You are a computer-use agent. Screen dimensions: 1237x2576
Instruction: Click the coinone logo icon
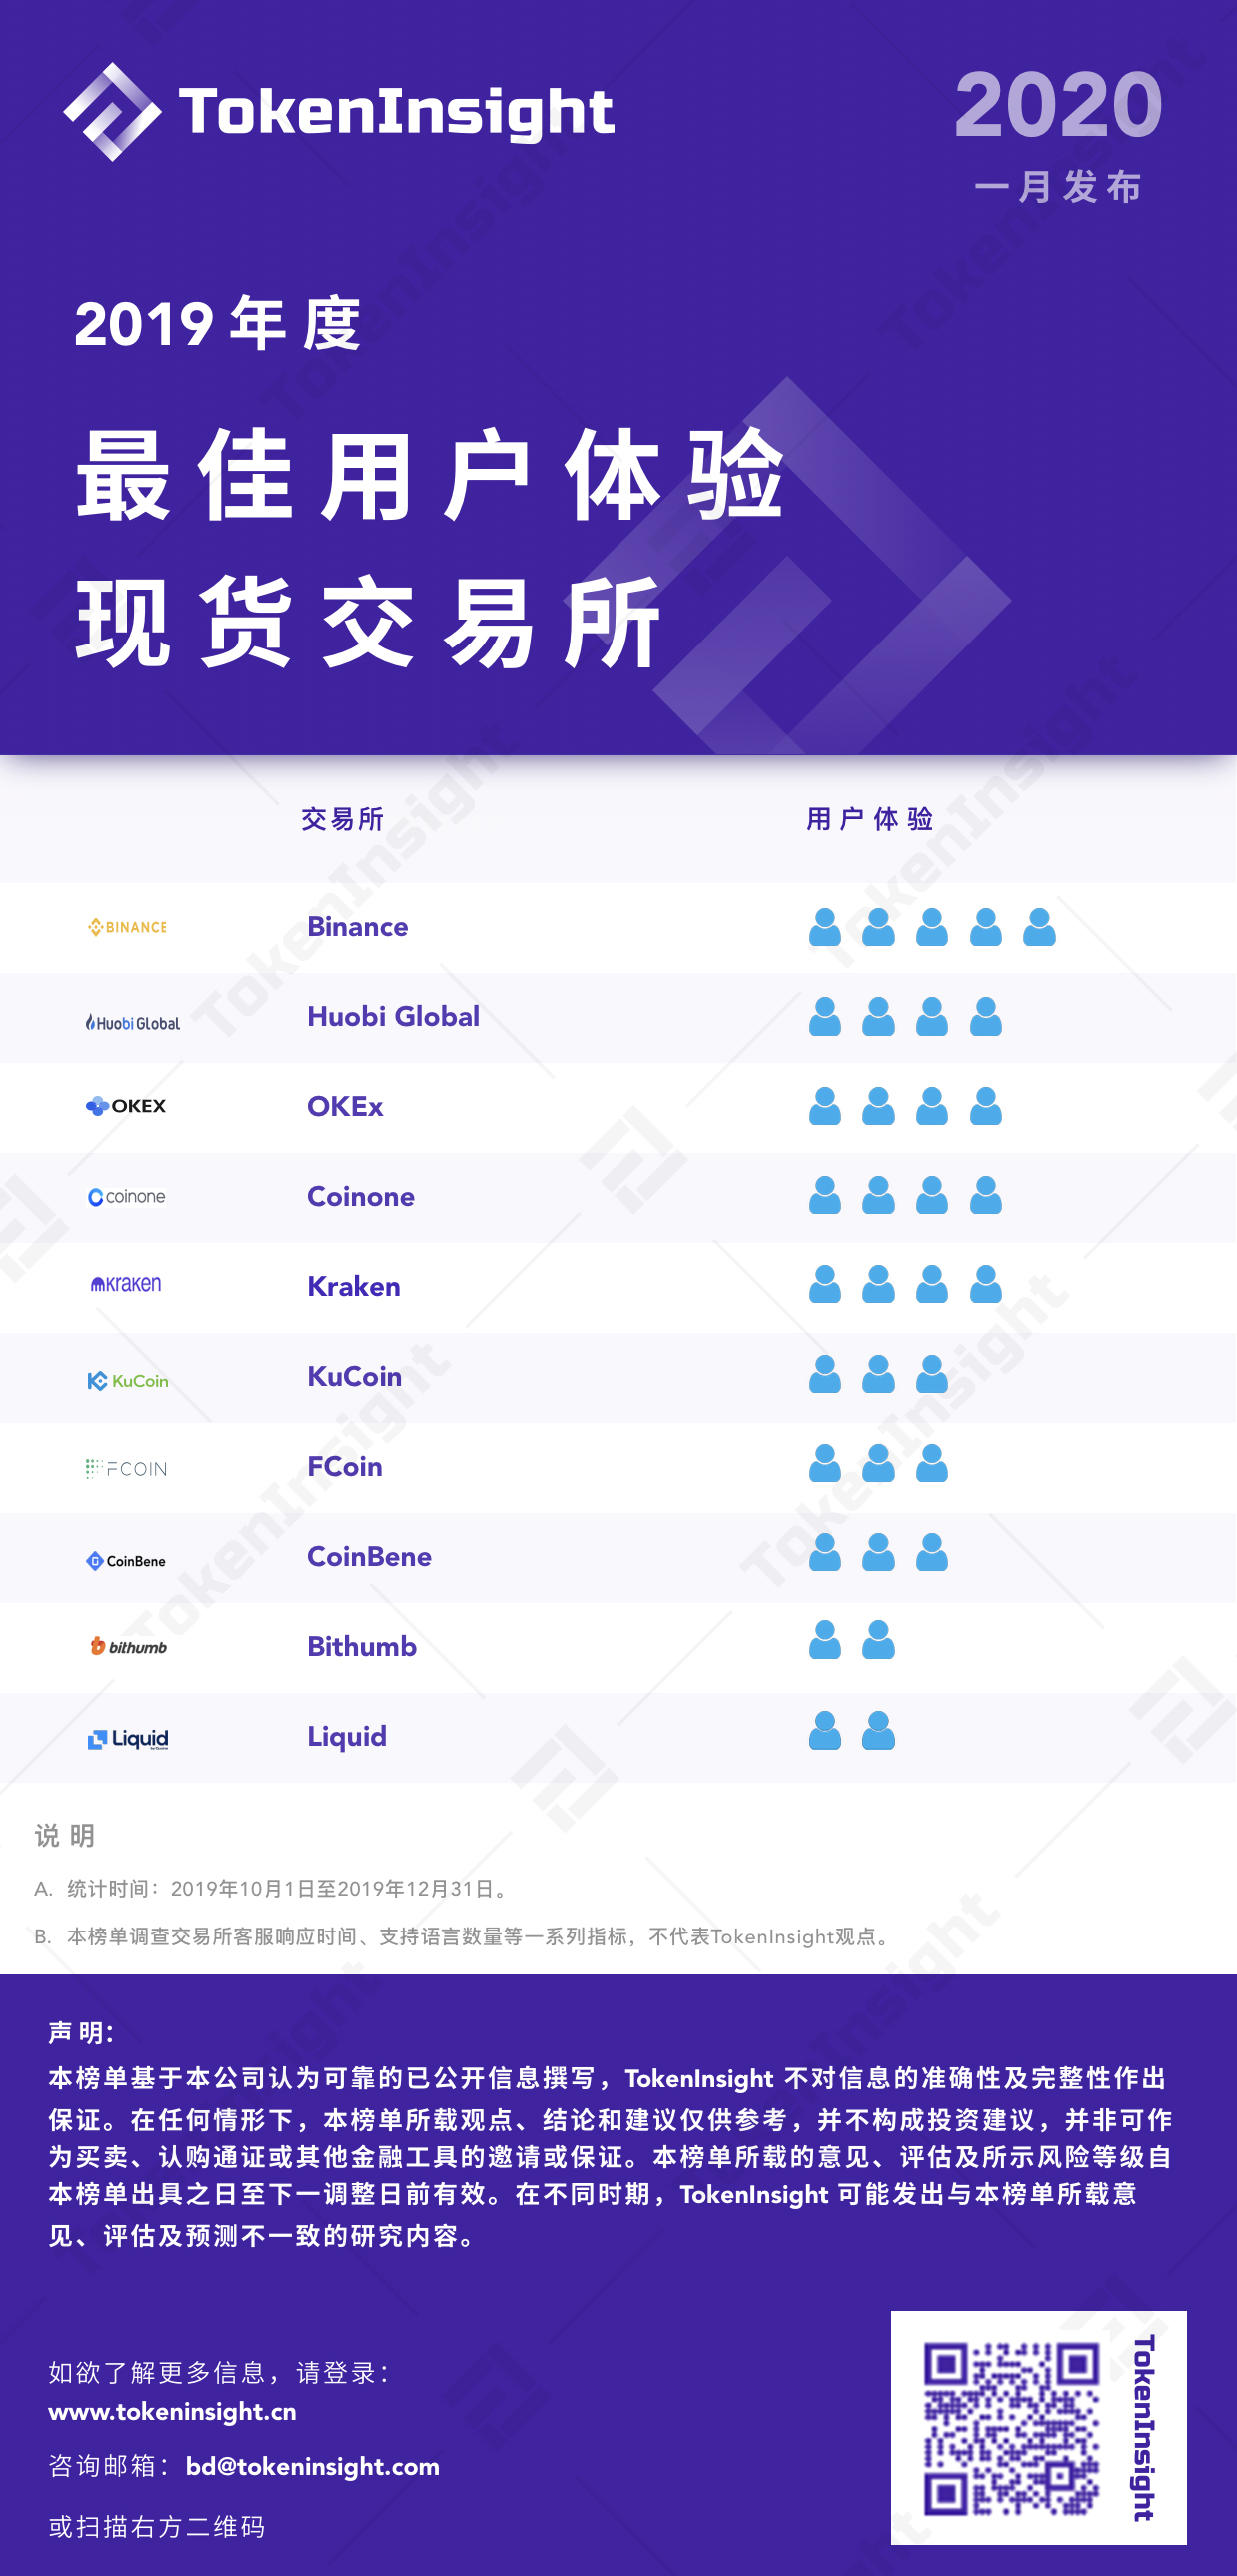127,1196
